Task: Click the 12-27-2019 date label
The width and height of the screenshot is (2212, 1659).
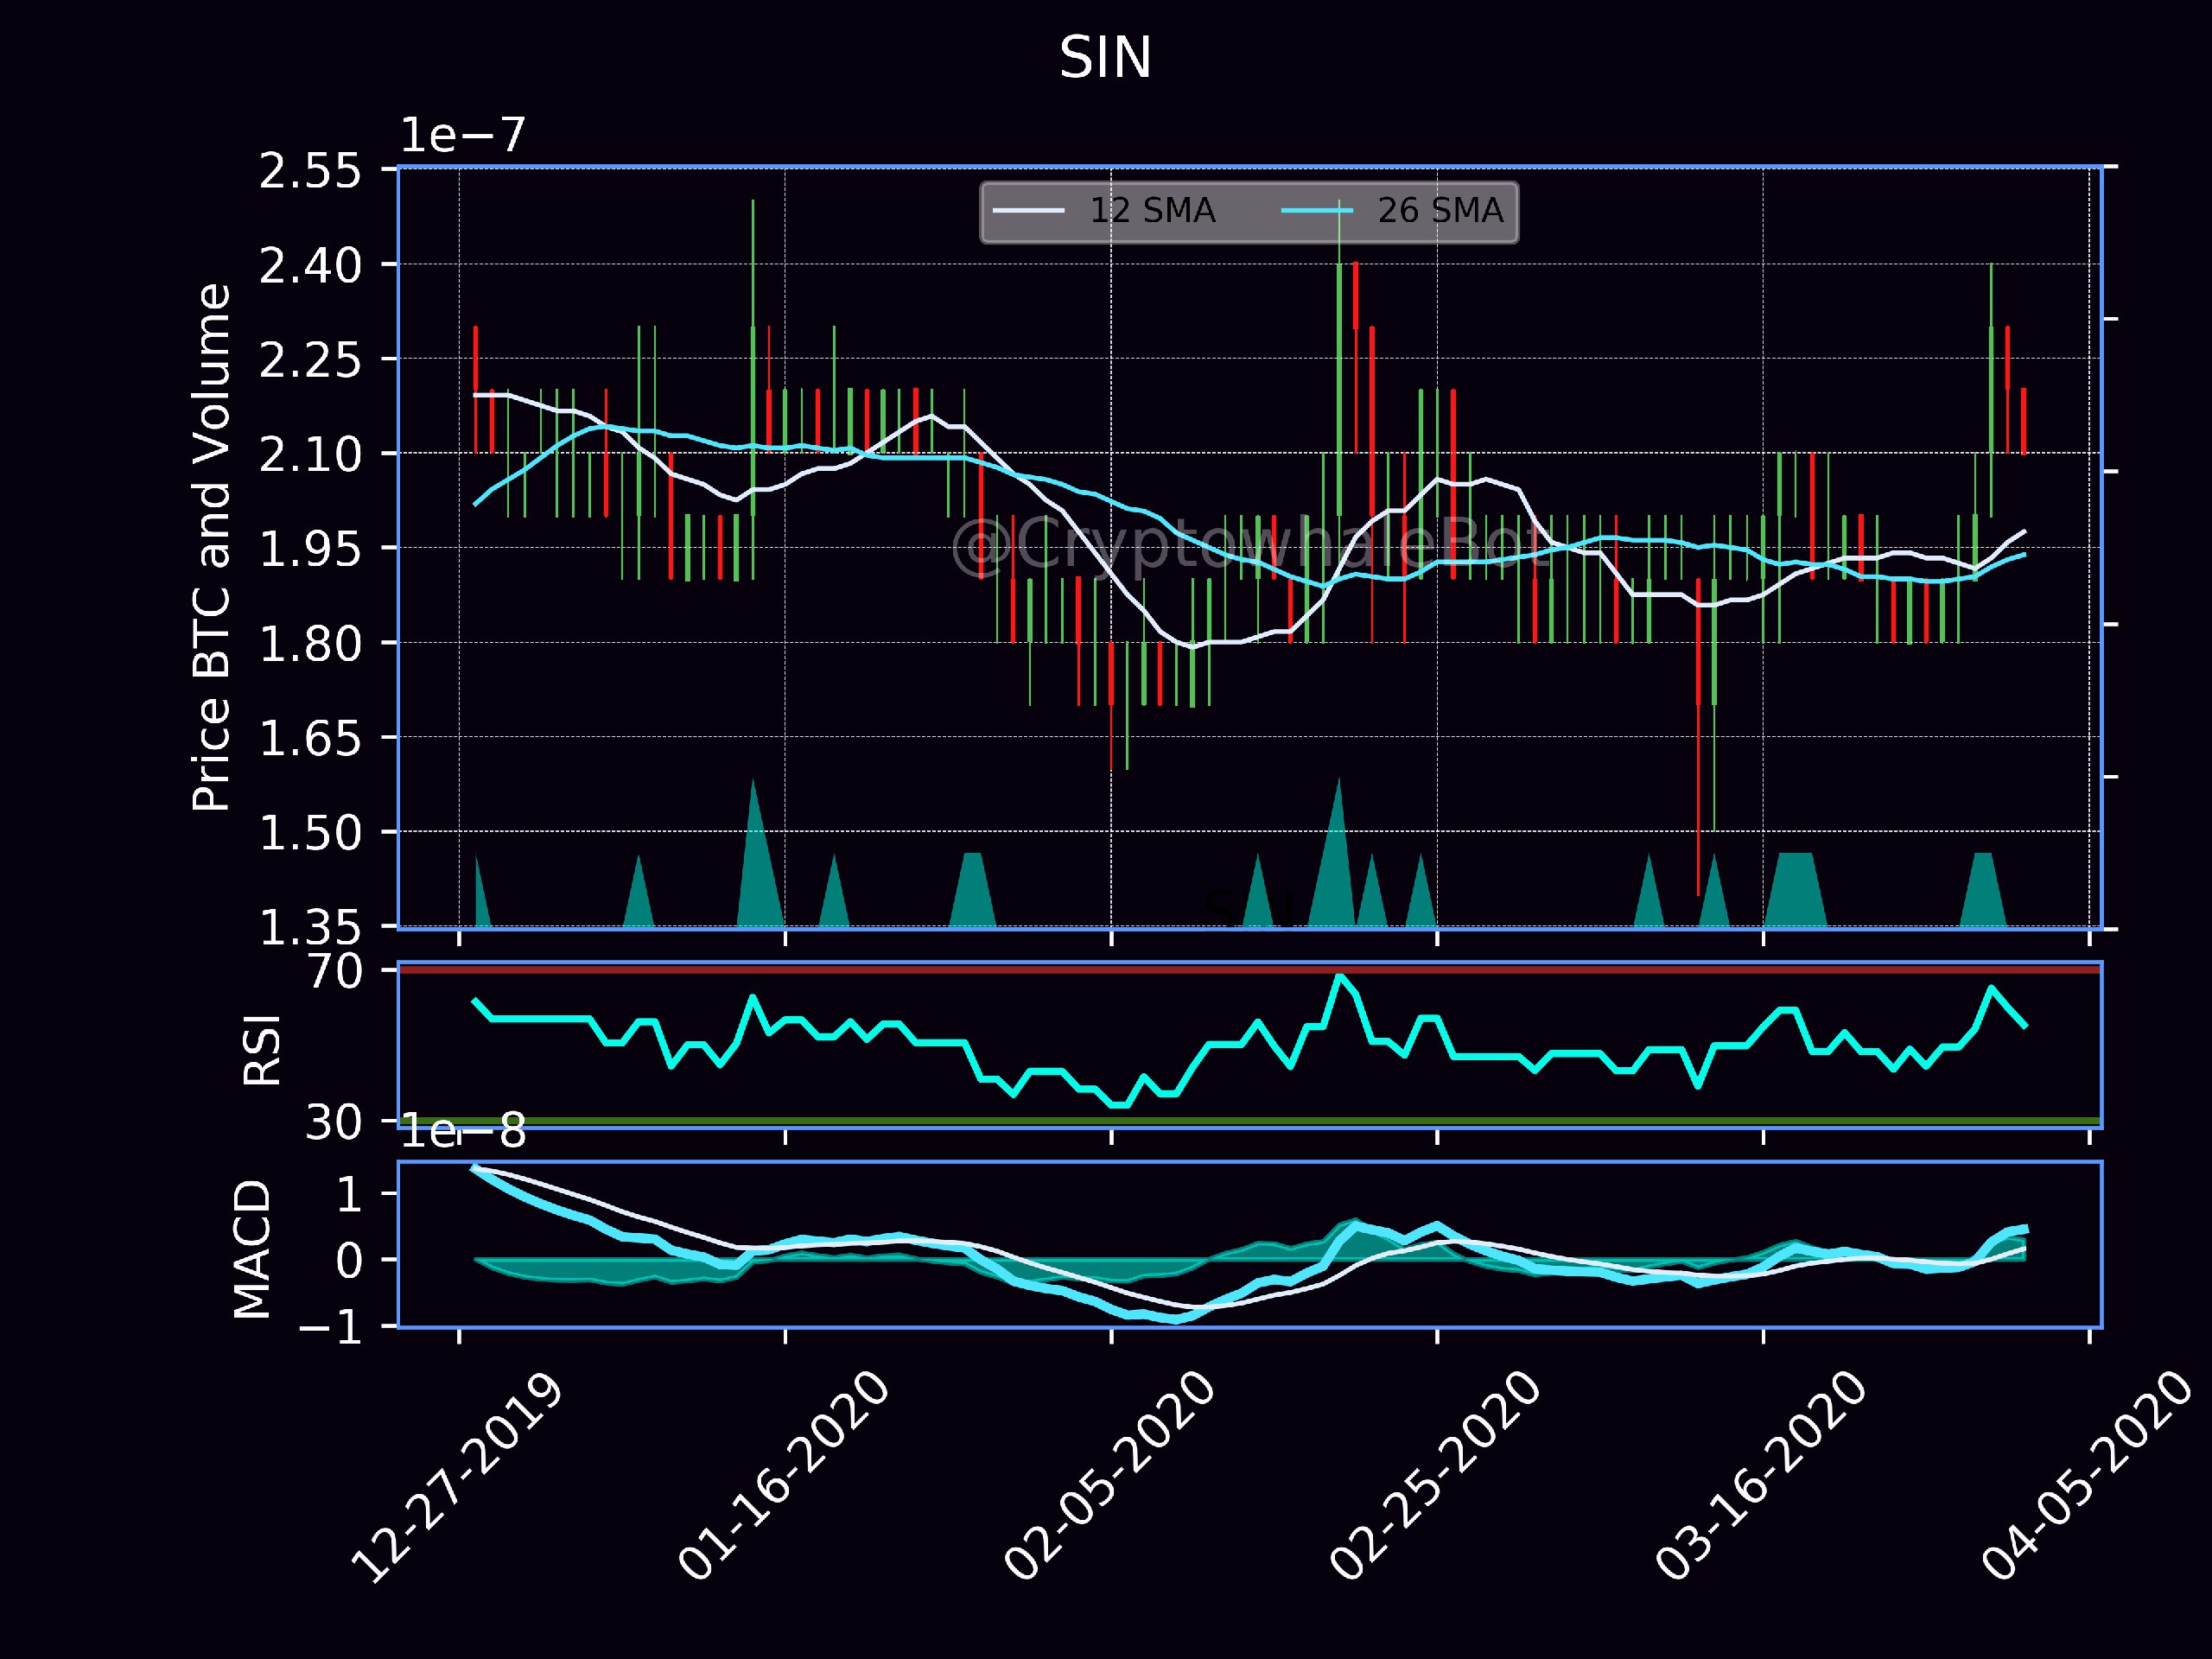Action: point(457,1477)
